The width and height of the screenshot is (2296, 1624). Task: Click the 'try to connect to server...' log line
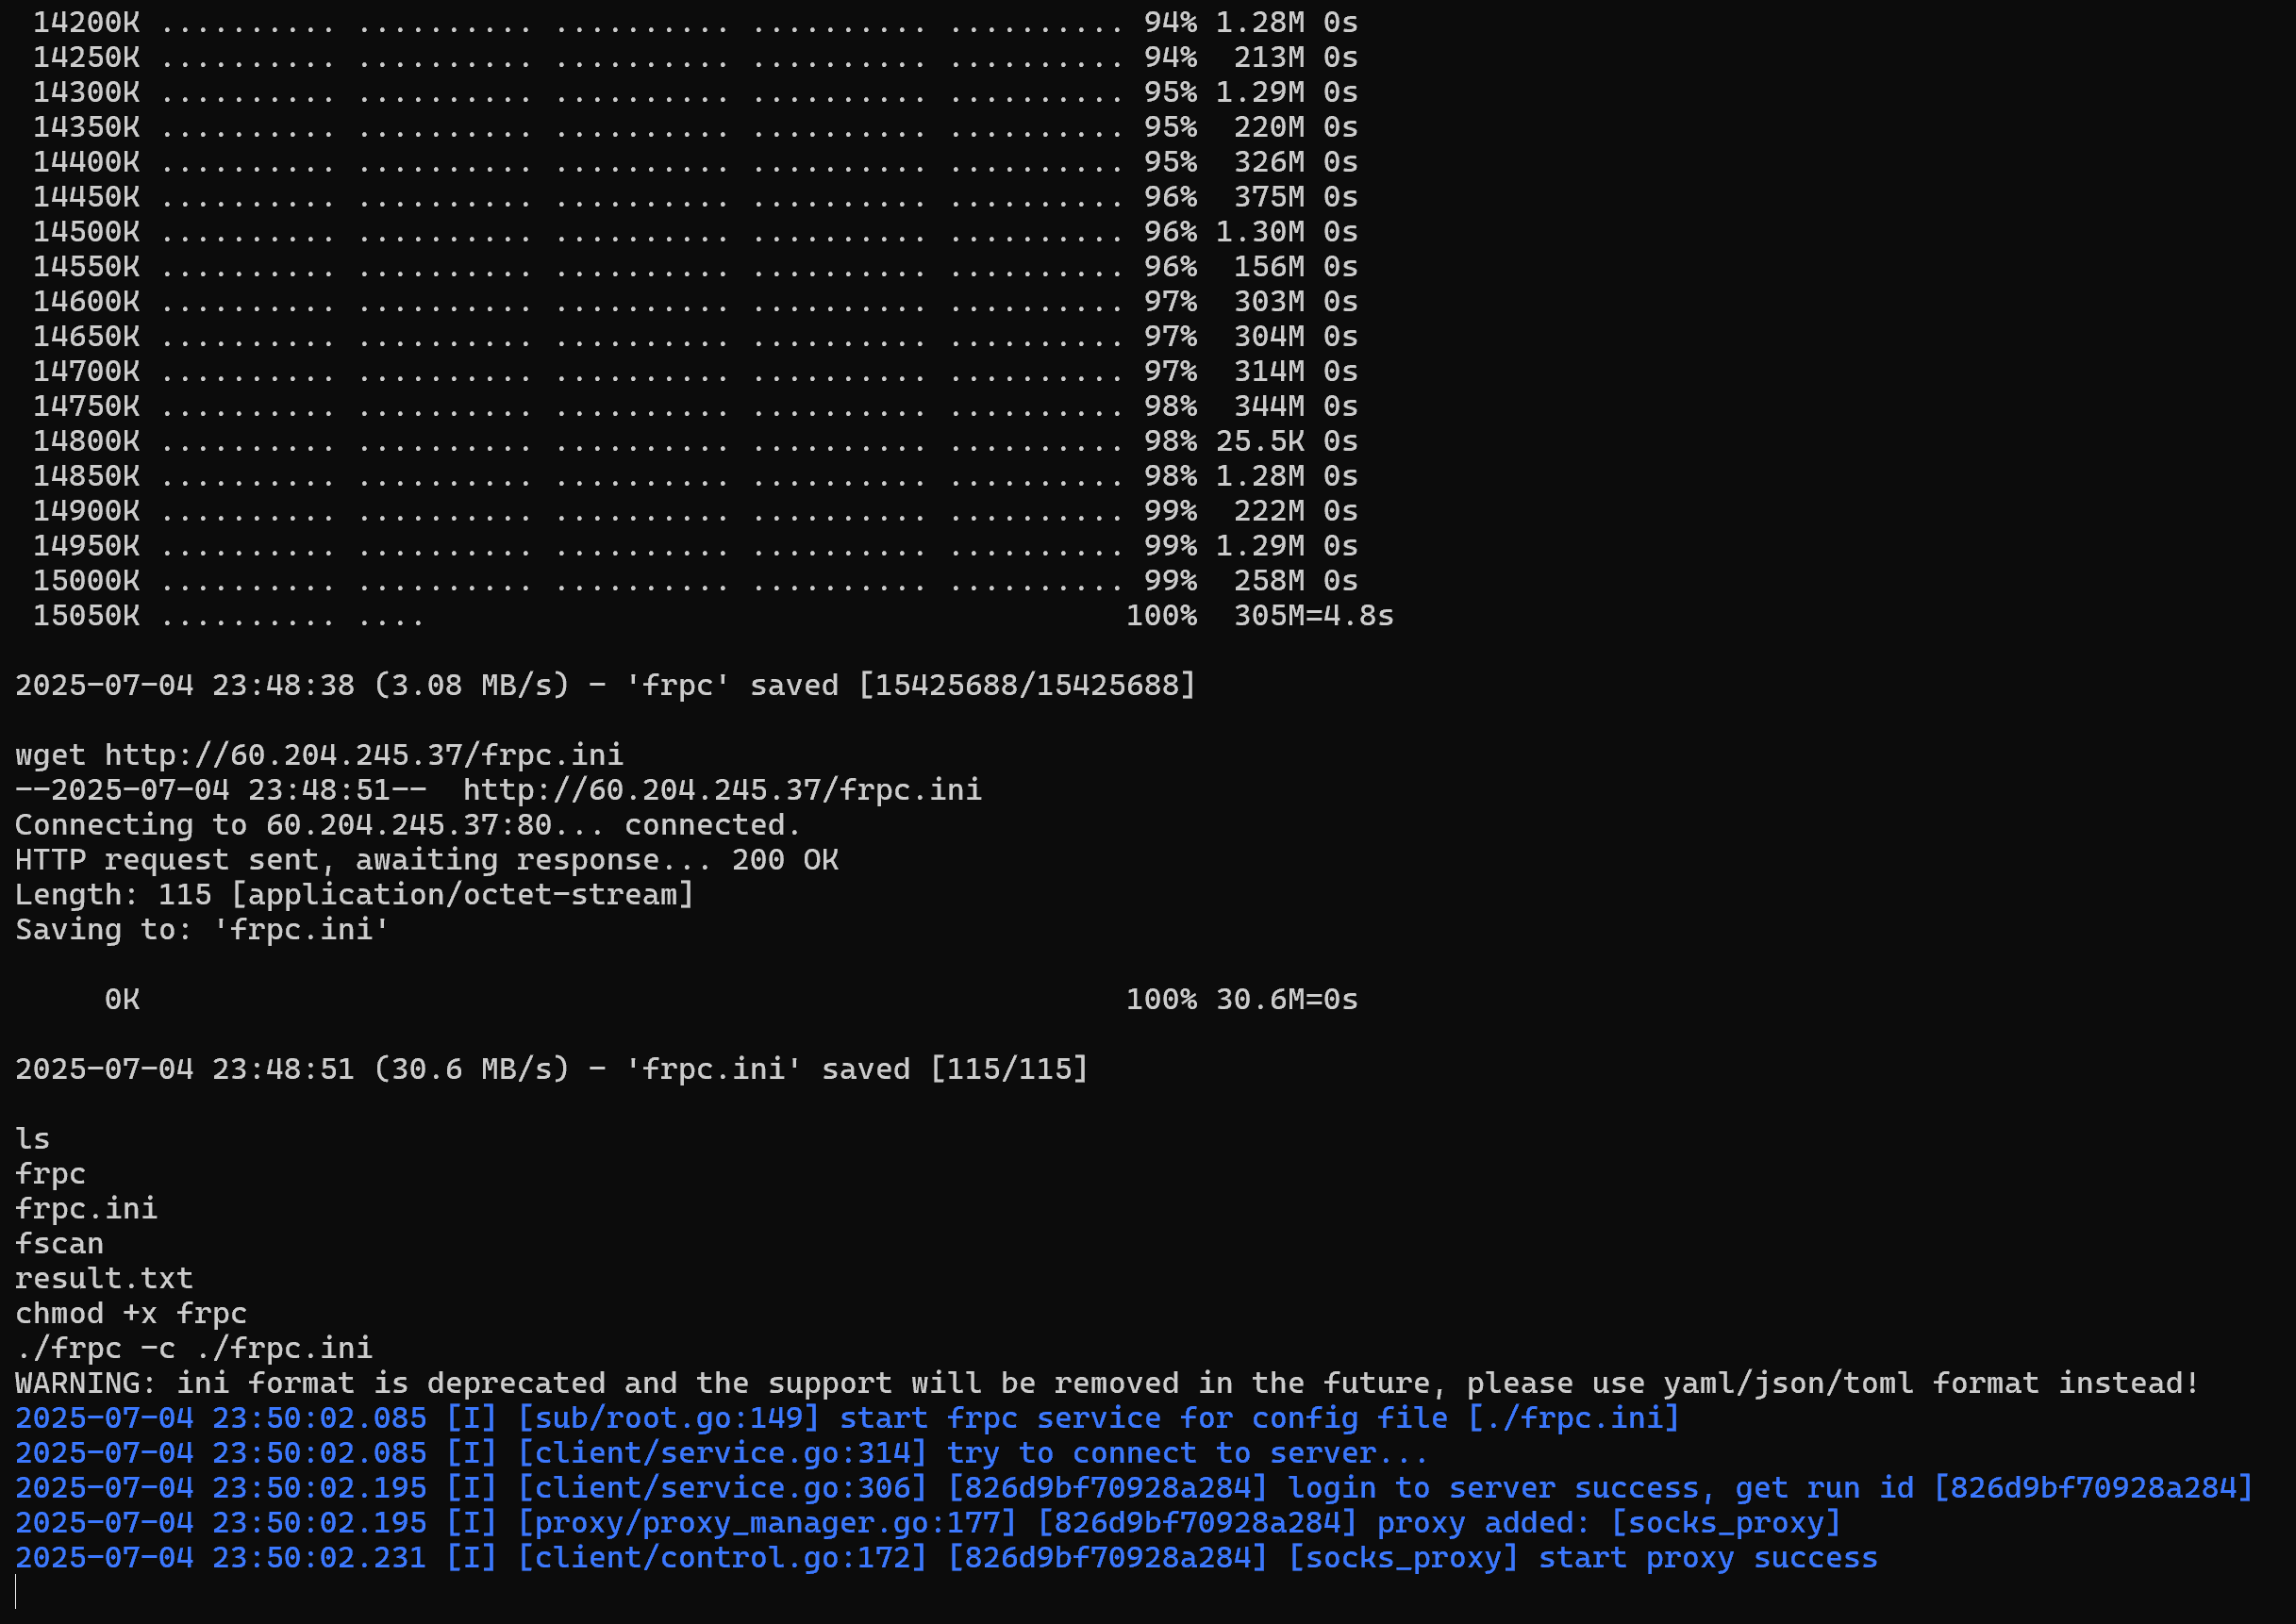click(x=721, y=1453)
